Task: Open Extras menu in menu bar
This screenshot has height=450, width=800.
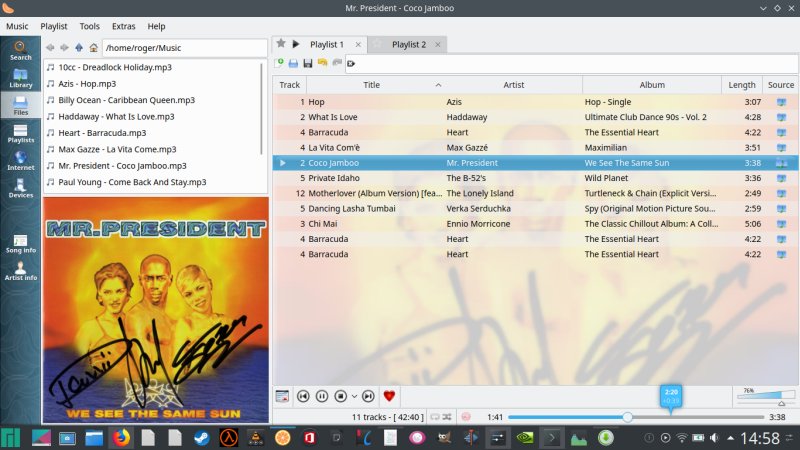Action: [124, 26]
